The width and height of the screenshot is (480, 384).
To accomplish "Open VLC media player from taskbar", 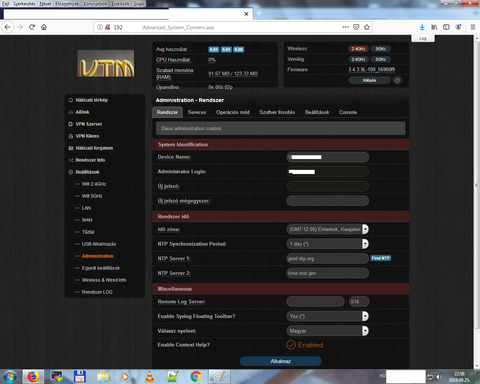I will (150, 377).
